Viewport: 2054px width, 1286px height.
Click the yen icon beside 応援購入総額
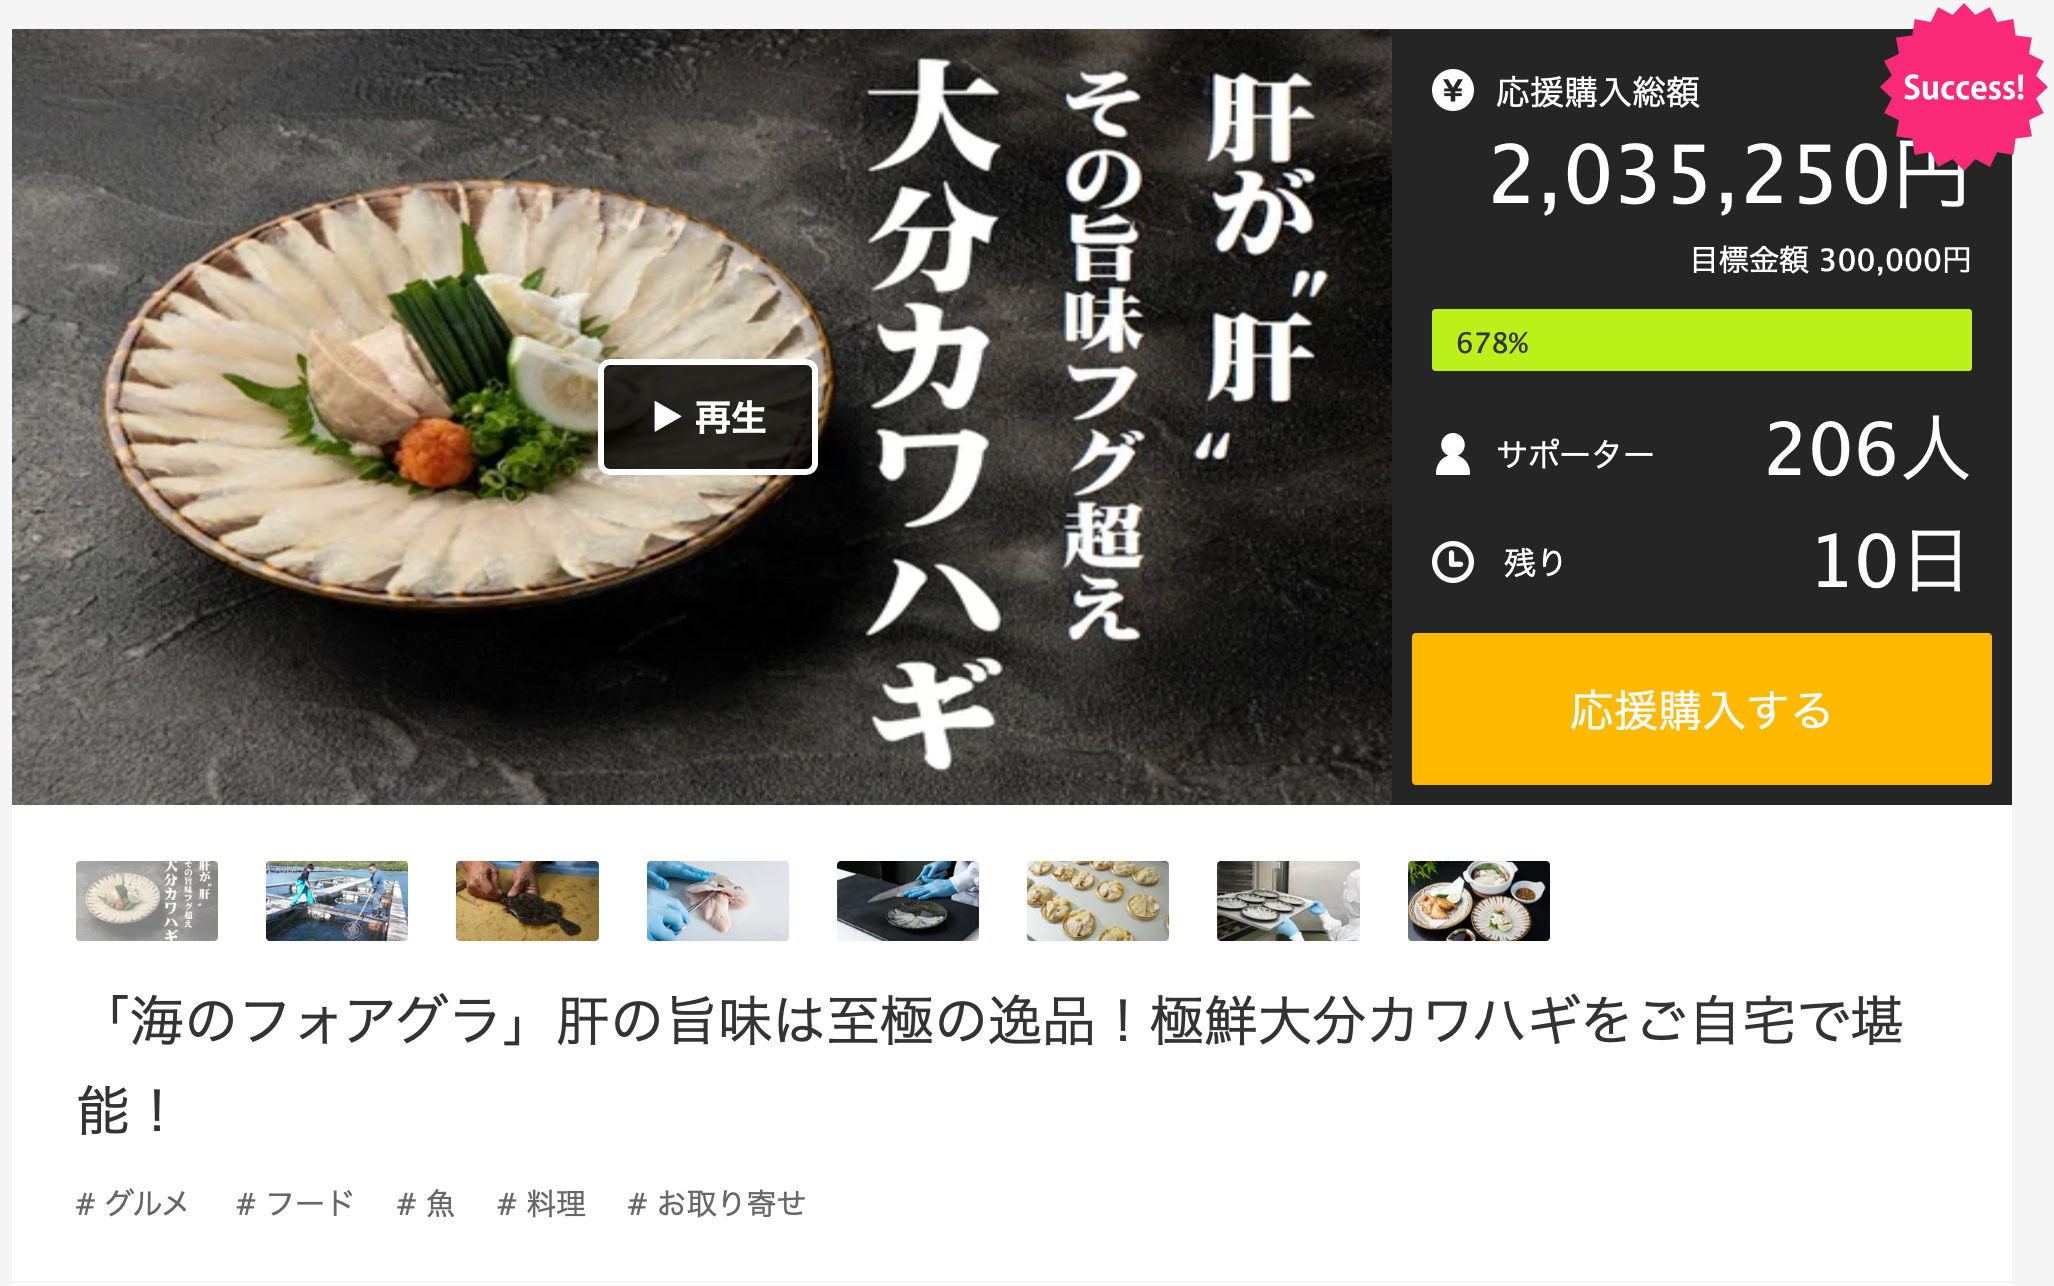click(1452, 90)
